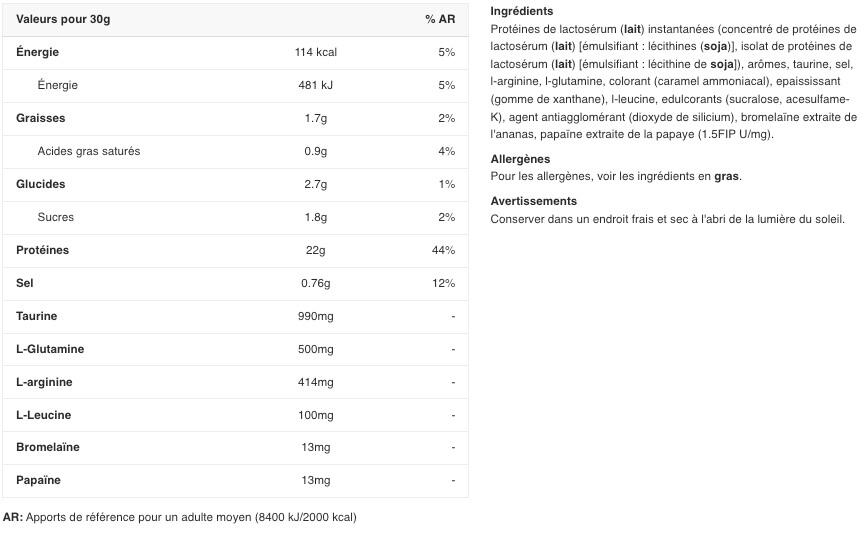Select the 'Sel' row label
The height and width of the screenshot is (533, 866).
pos(25,283)
